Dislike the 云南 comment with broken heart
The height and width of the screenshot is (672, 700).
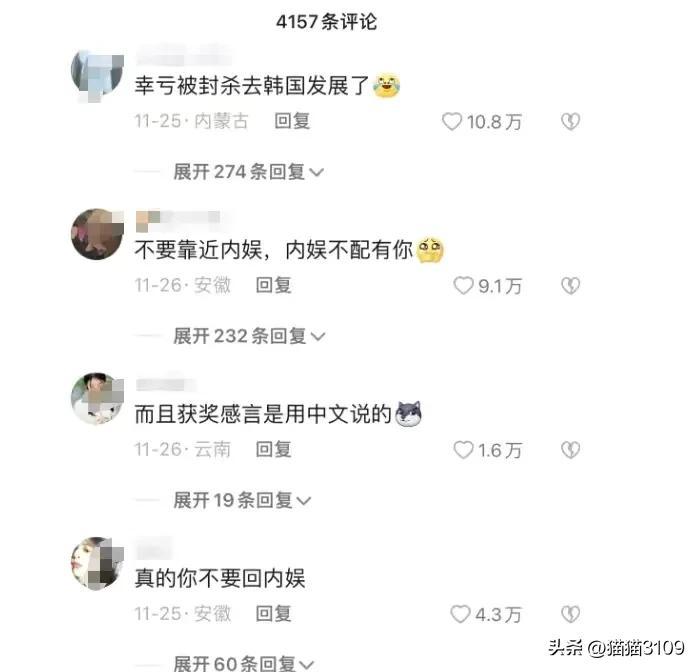pos(570,450)
